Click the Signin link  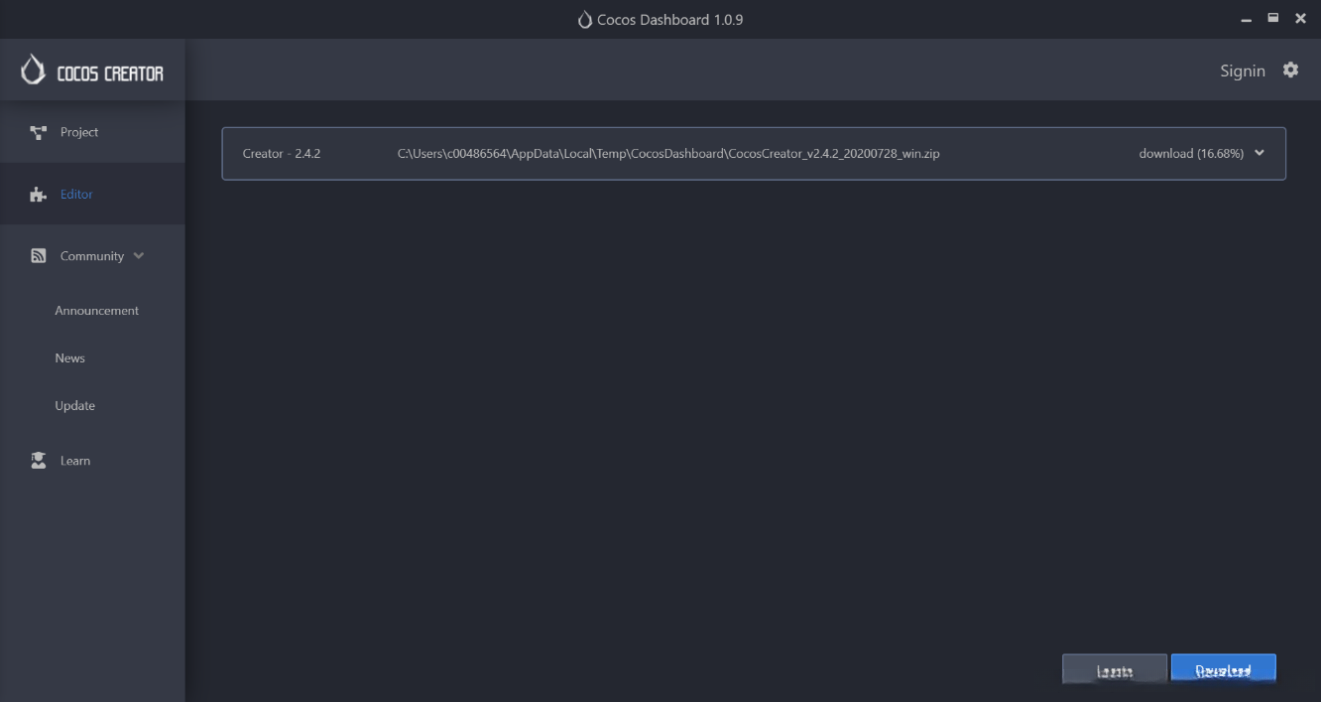(x=1242, y=71)
